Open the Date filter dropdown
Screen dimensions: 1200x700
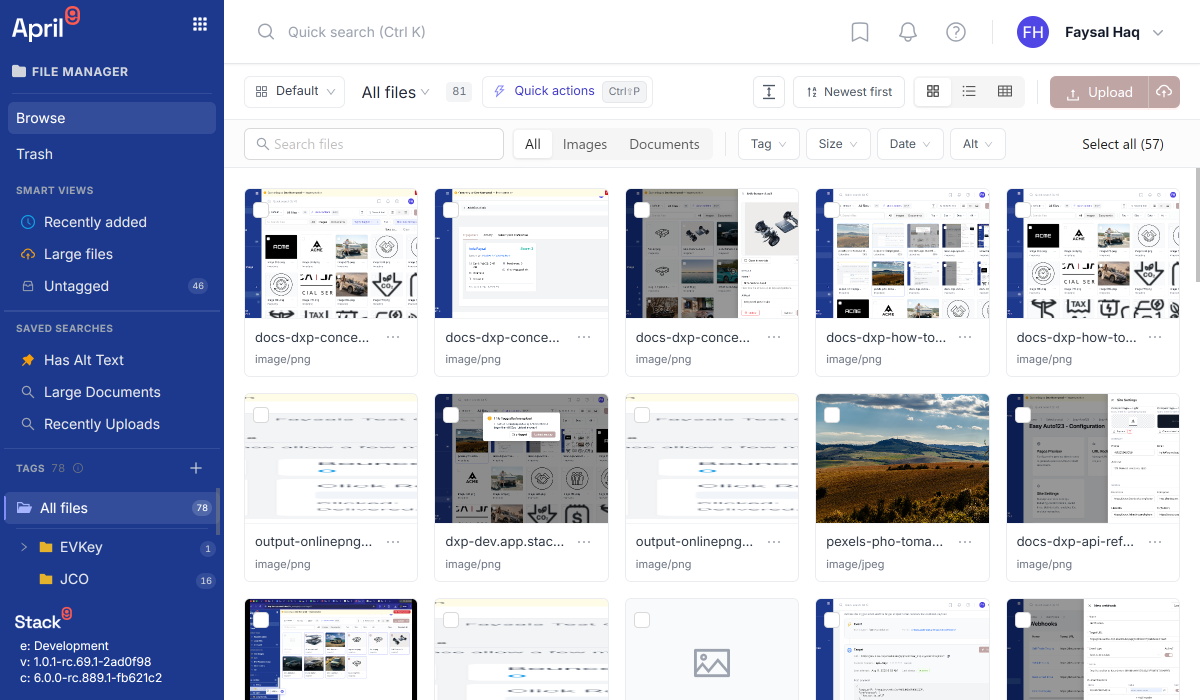coord(910,144)
